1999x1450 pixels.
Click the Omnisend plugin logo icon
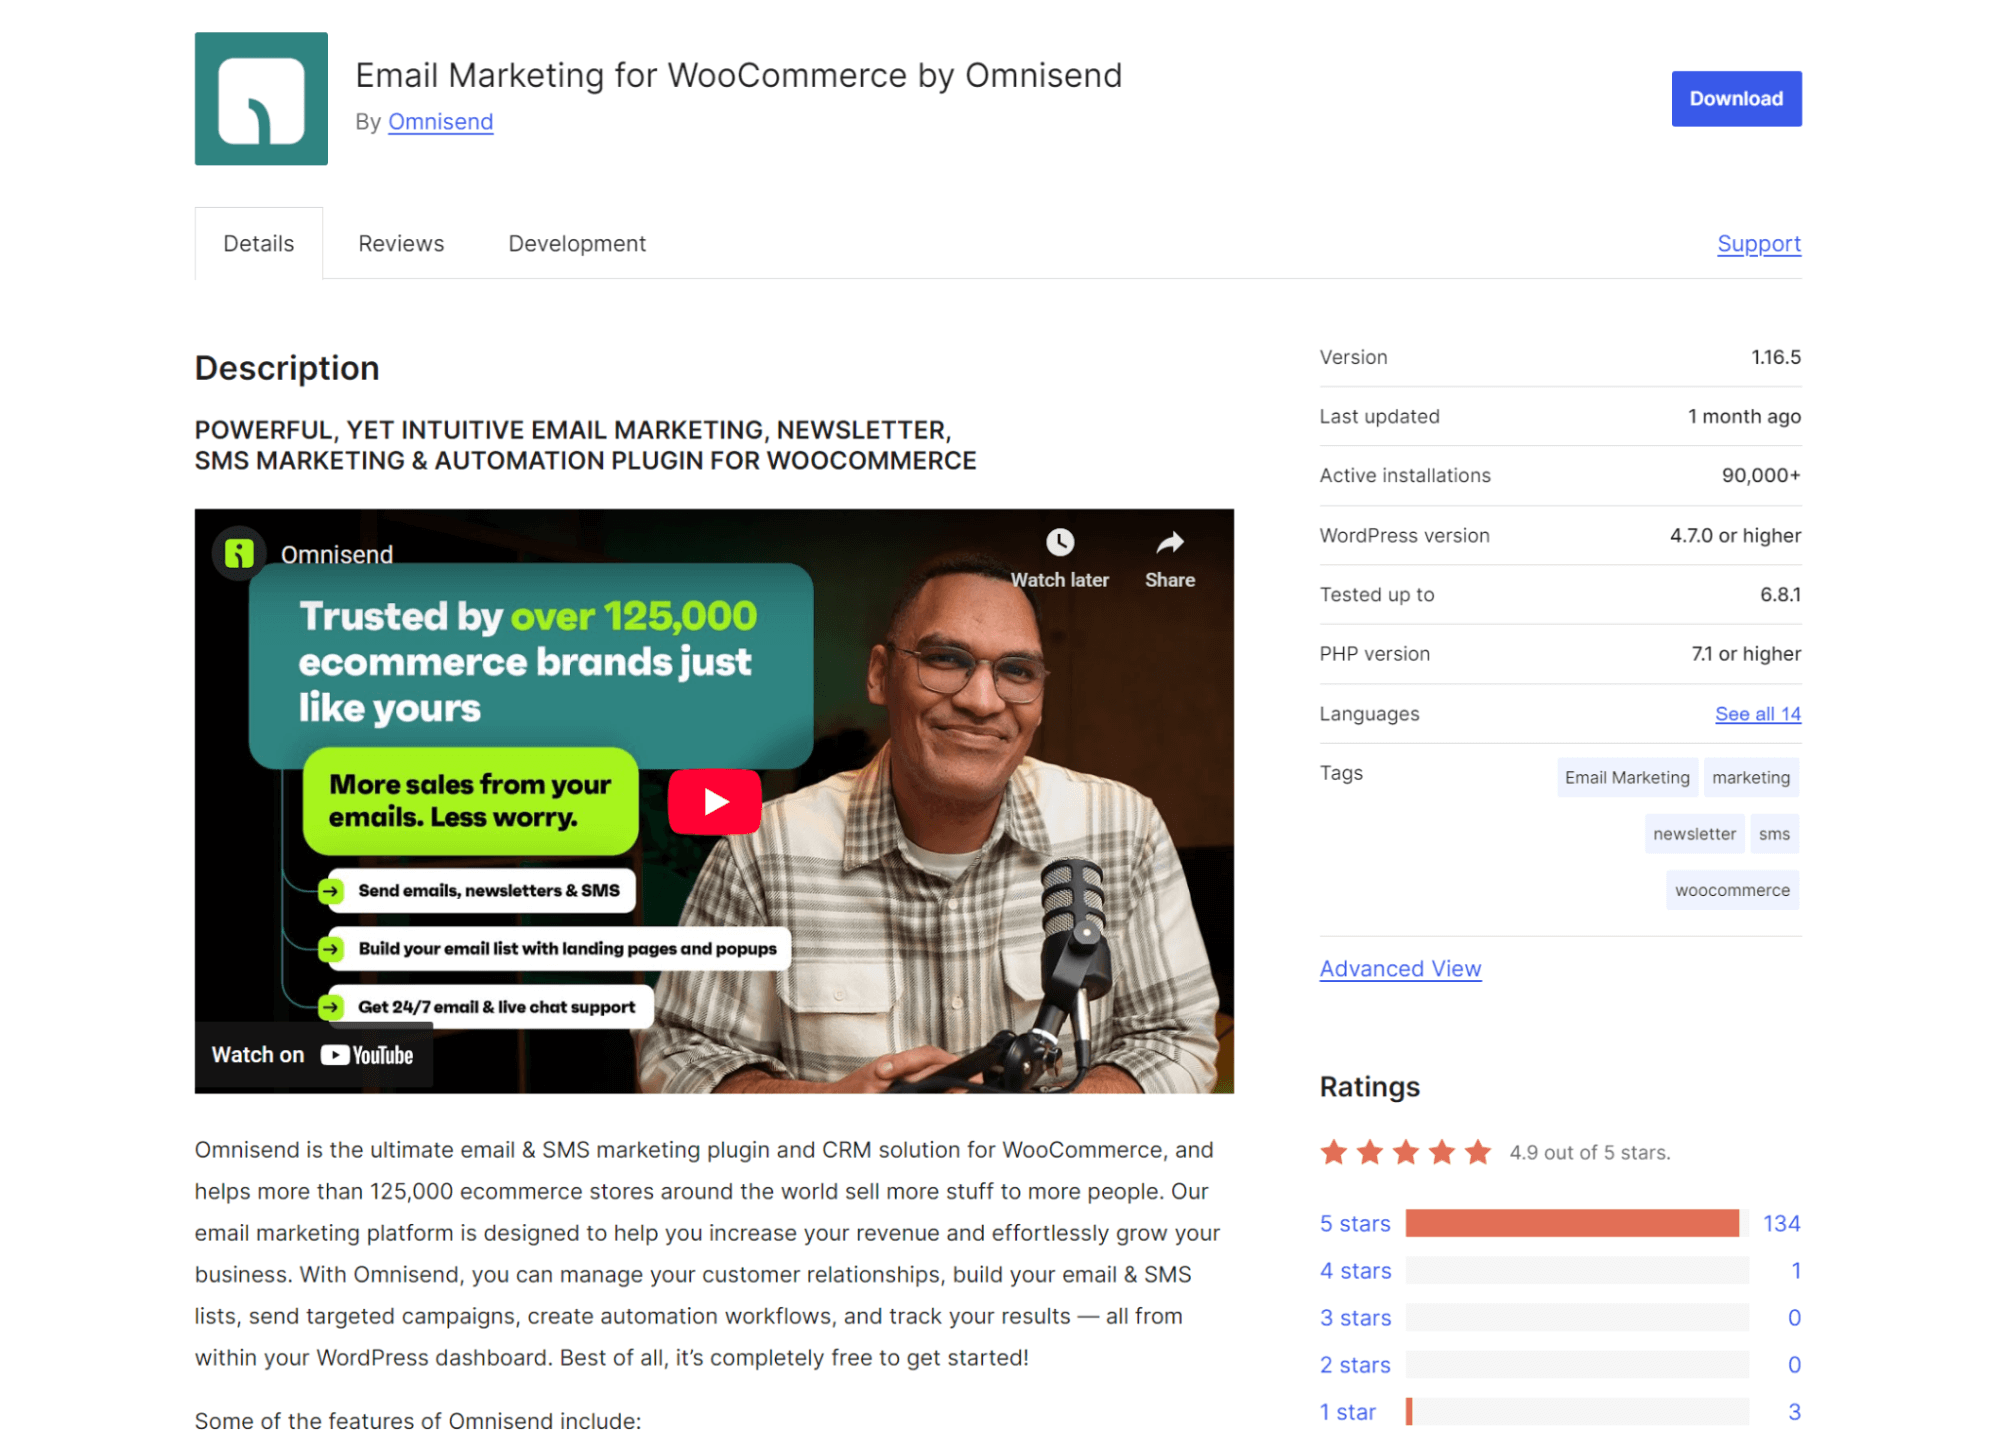pos(261,98)
